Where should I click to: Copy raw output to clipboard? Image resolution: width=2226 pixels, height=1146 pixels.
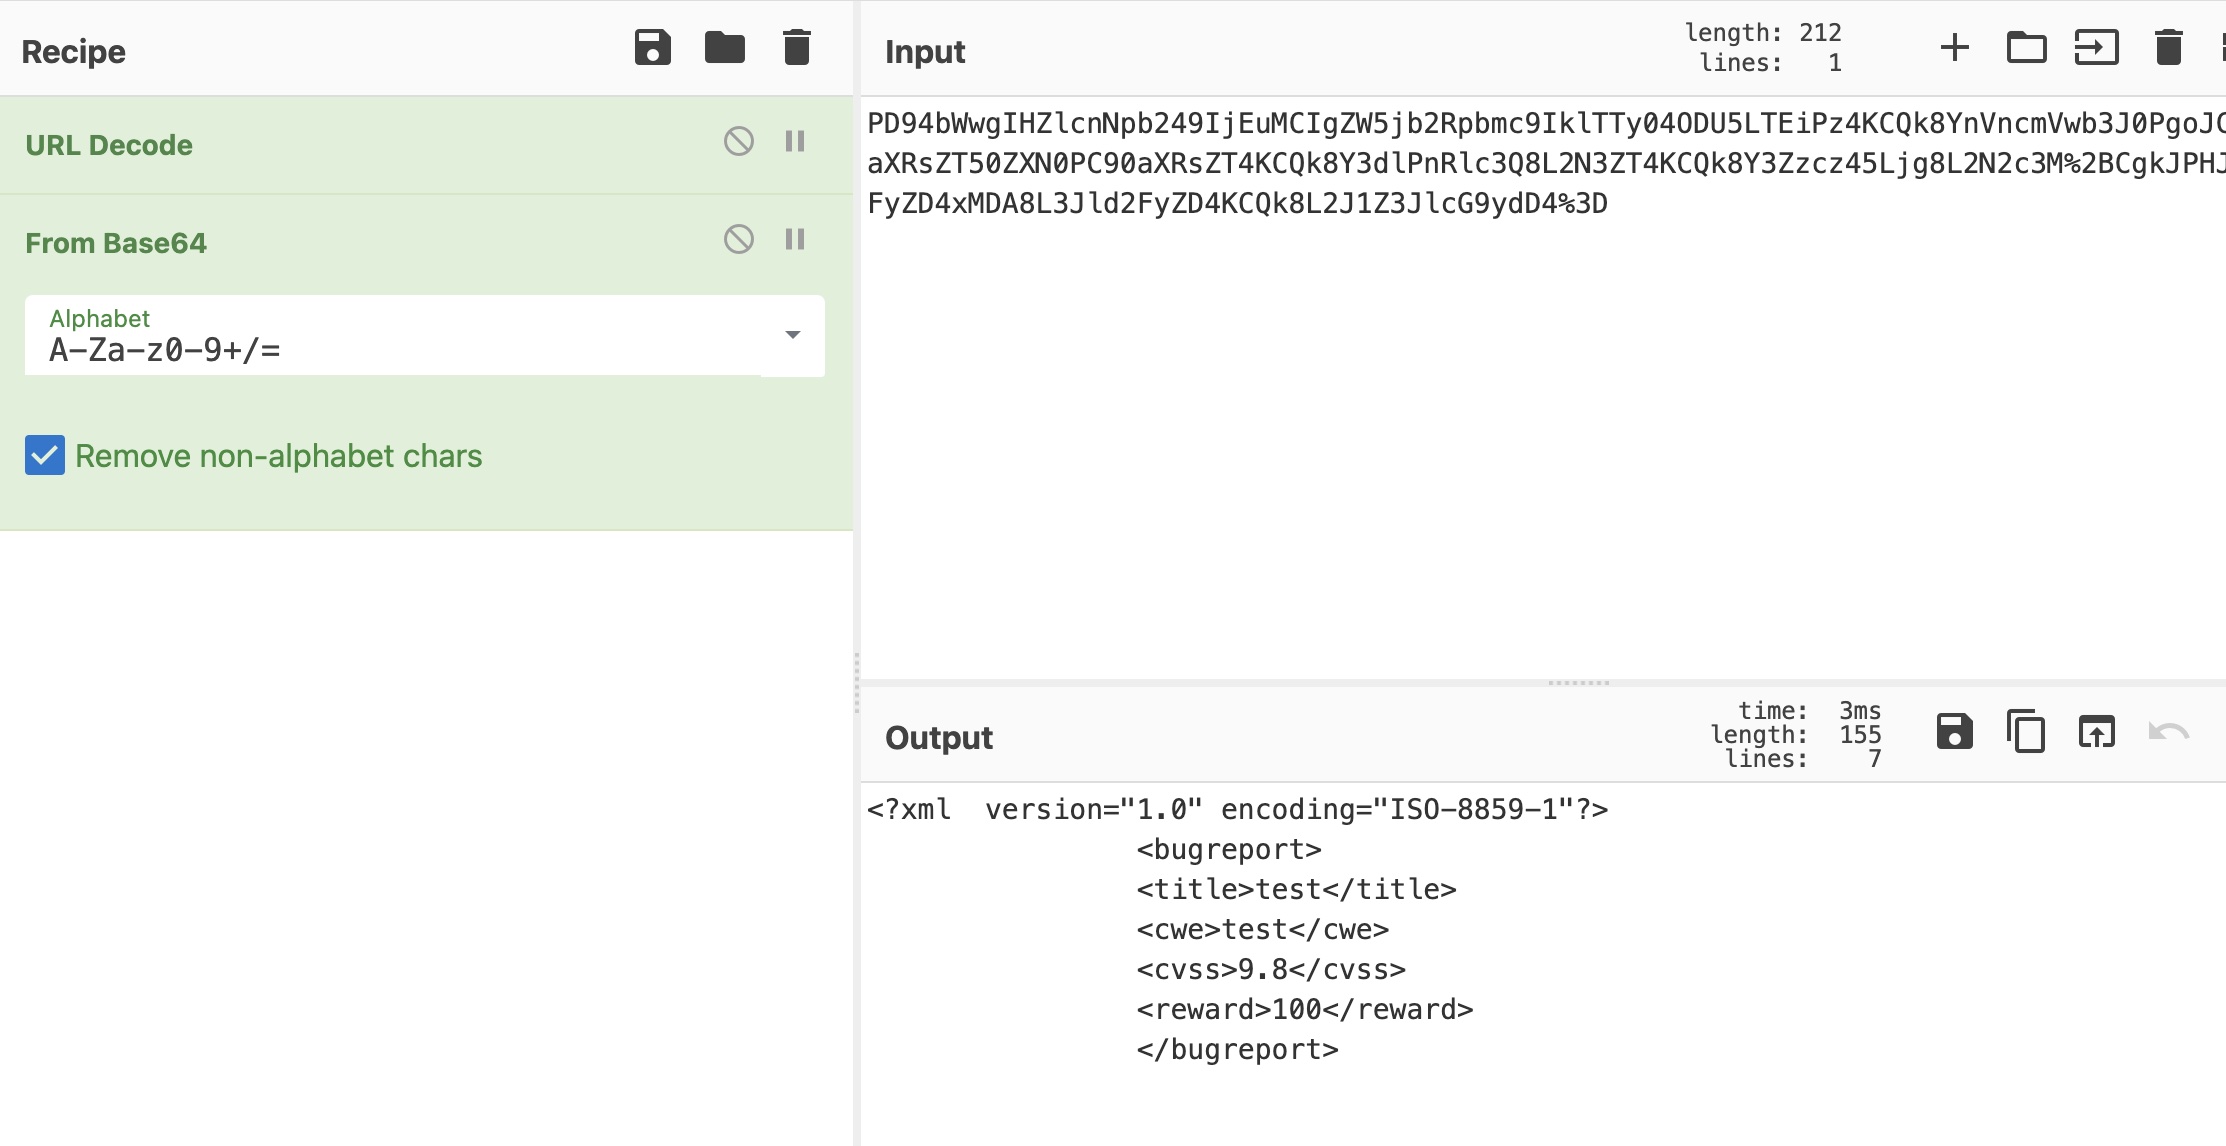click(x=2026, y=732)
